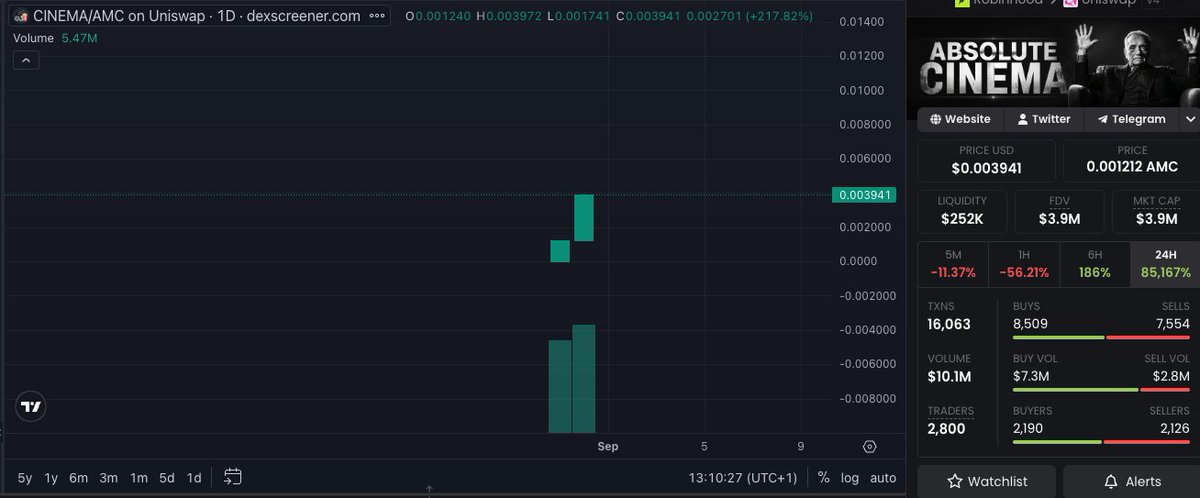Click the LIQUIDITY $252K box
Screen dimensions: 1200x498
962,211
